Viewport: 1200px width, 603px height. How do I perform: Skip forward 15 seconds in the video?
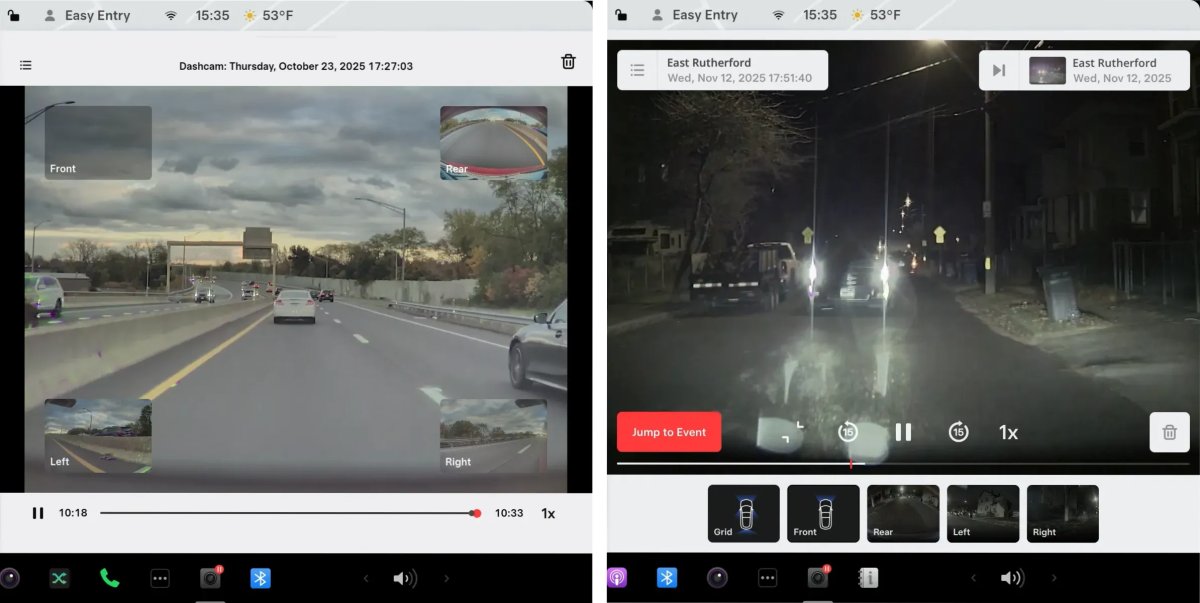coord(958,432)
